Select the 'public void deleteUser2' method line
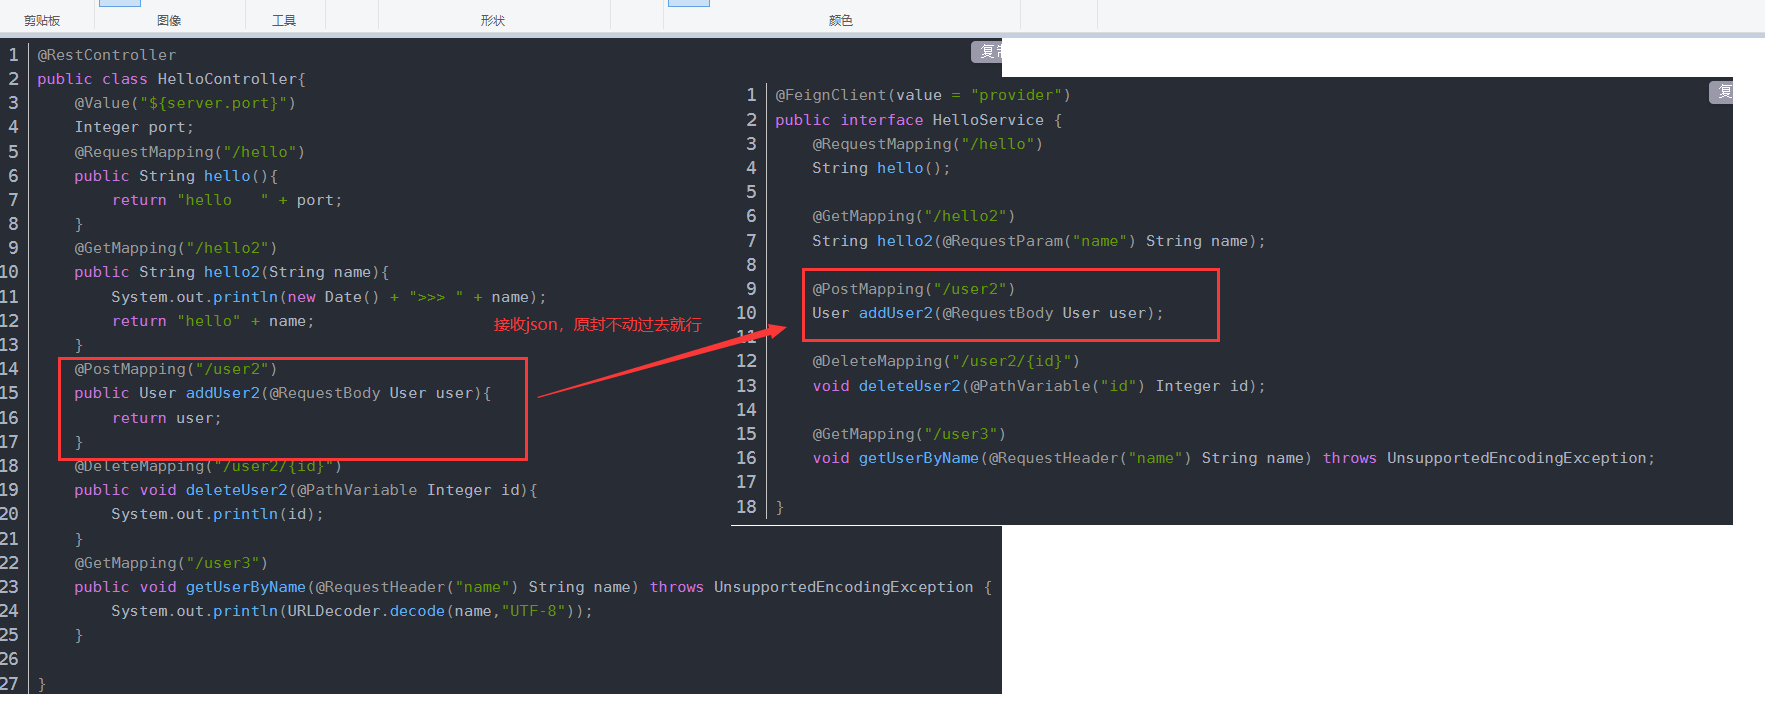Screen dimensions: 1765x727 coord(305,490)
